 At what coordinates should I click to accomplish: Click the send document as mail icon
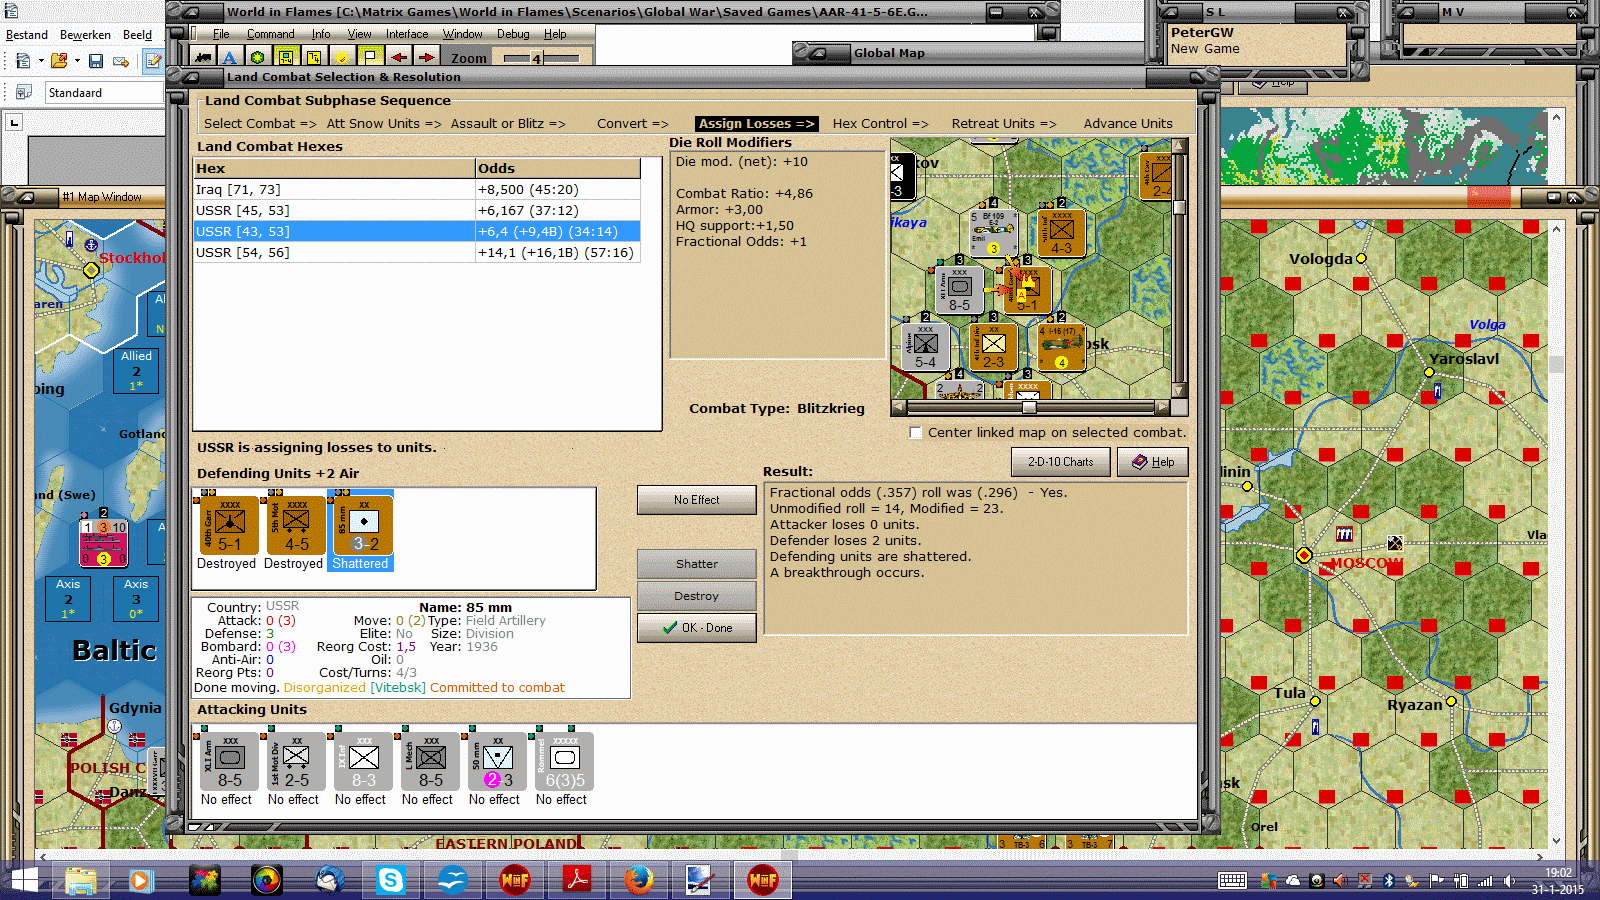(121, 61)
